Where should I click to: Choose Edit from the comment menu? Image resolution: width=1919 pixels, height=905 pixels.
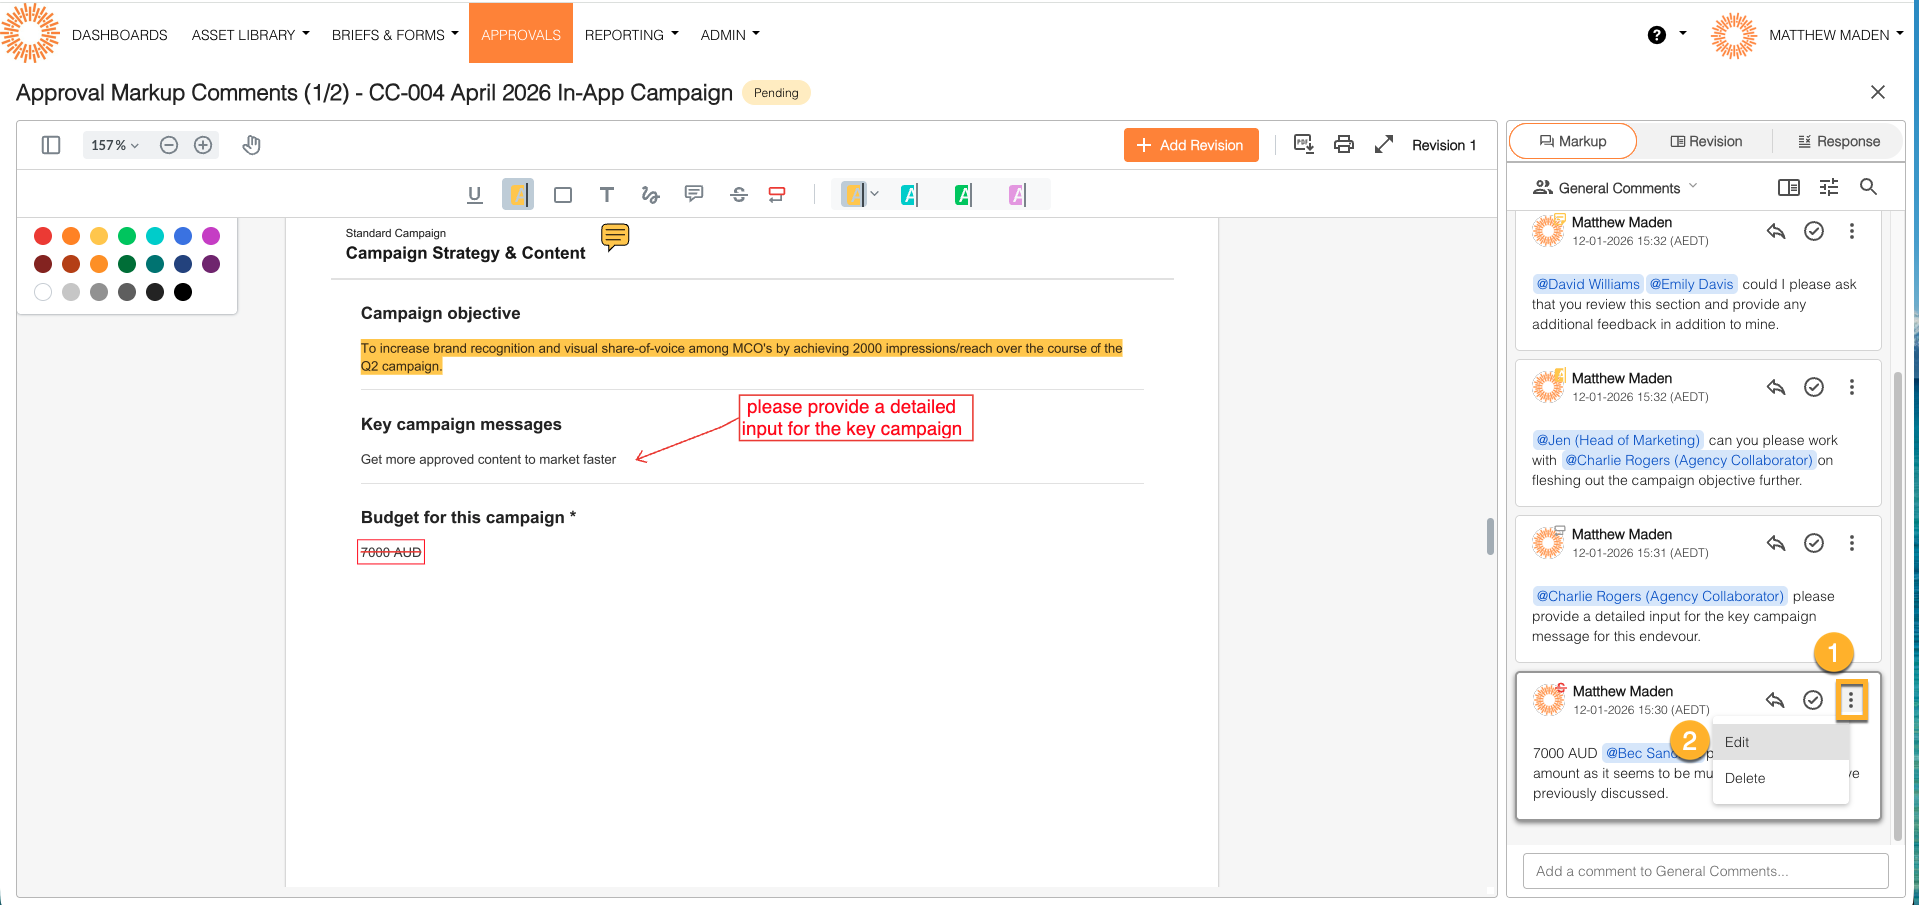(1781, 742)
